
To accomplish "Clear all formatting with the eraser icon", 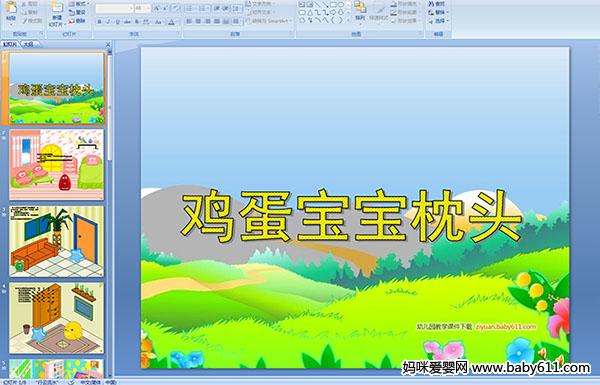I will 176,8.
